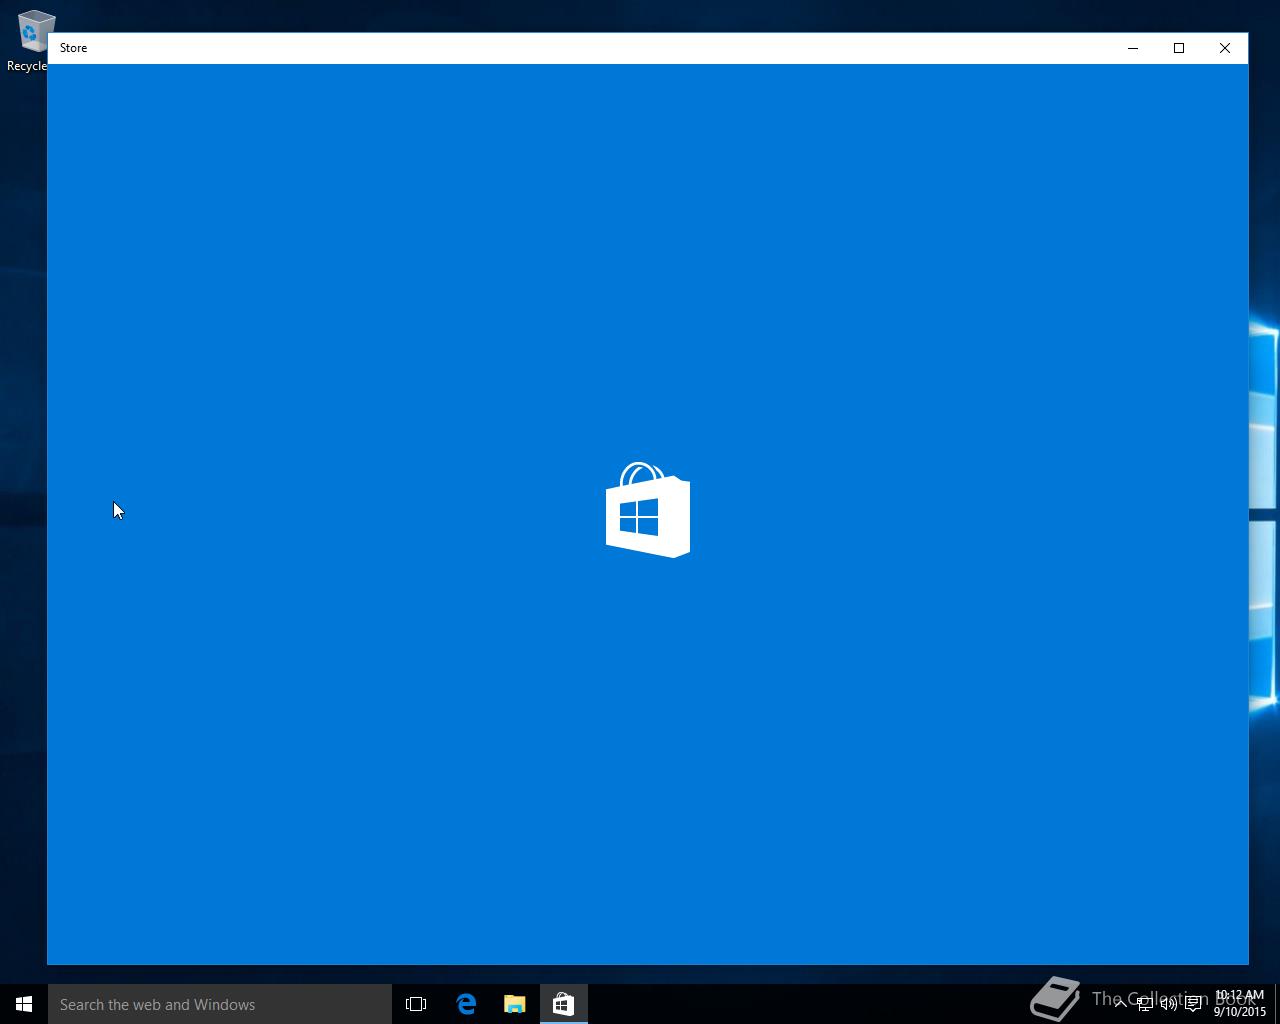Screen dimensions: 1280x1024
Task: Show hidden system tray icons
Action: coord(1121,1004)
